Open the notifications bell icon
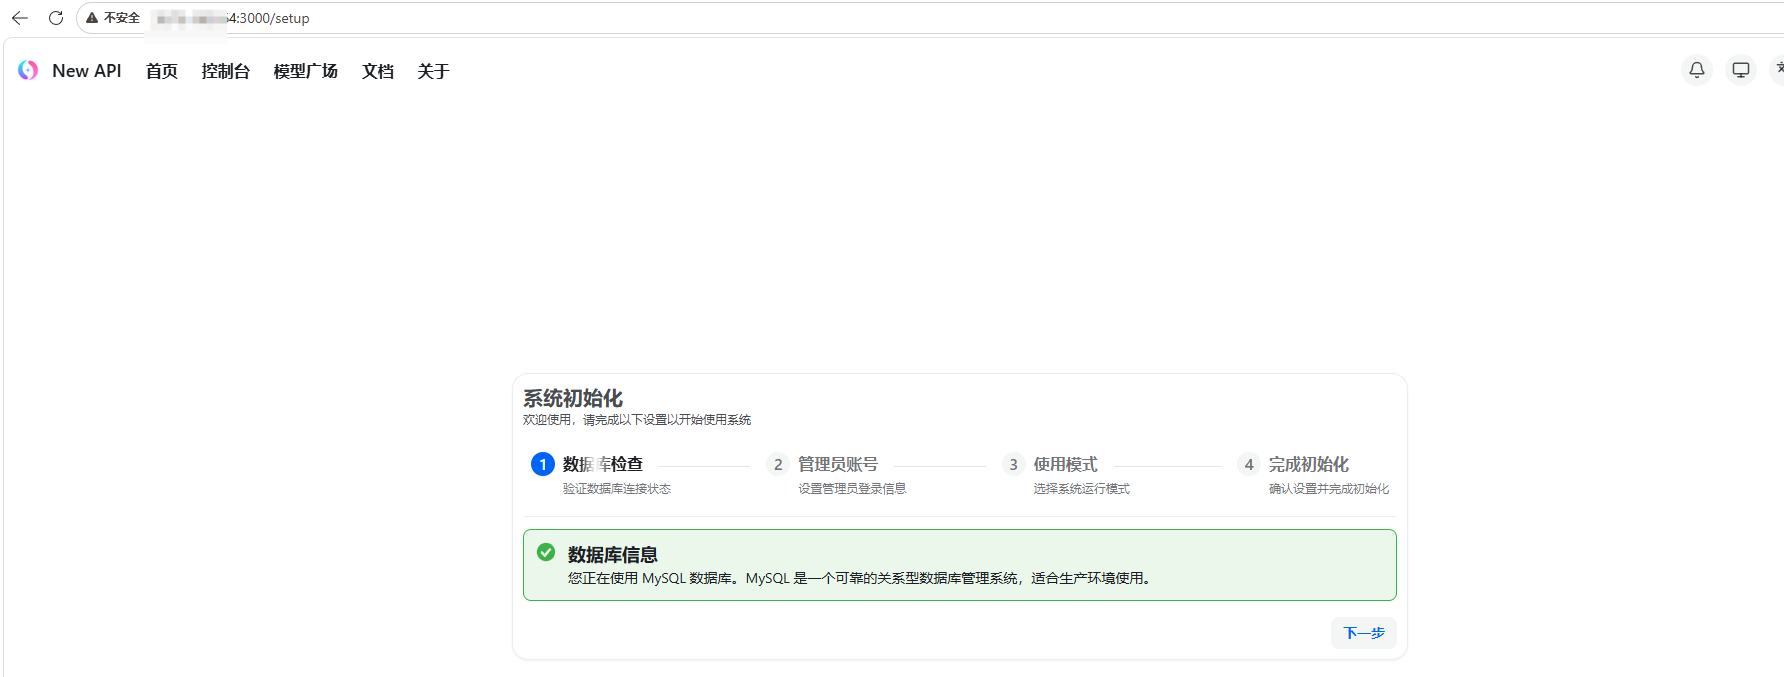 (x=1697, y=70)
